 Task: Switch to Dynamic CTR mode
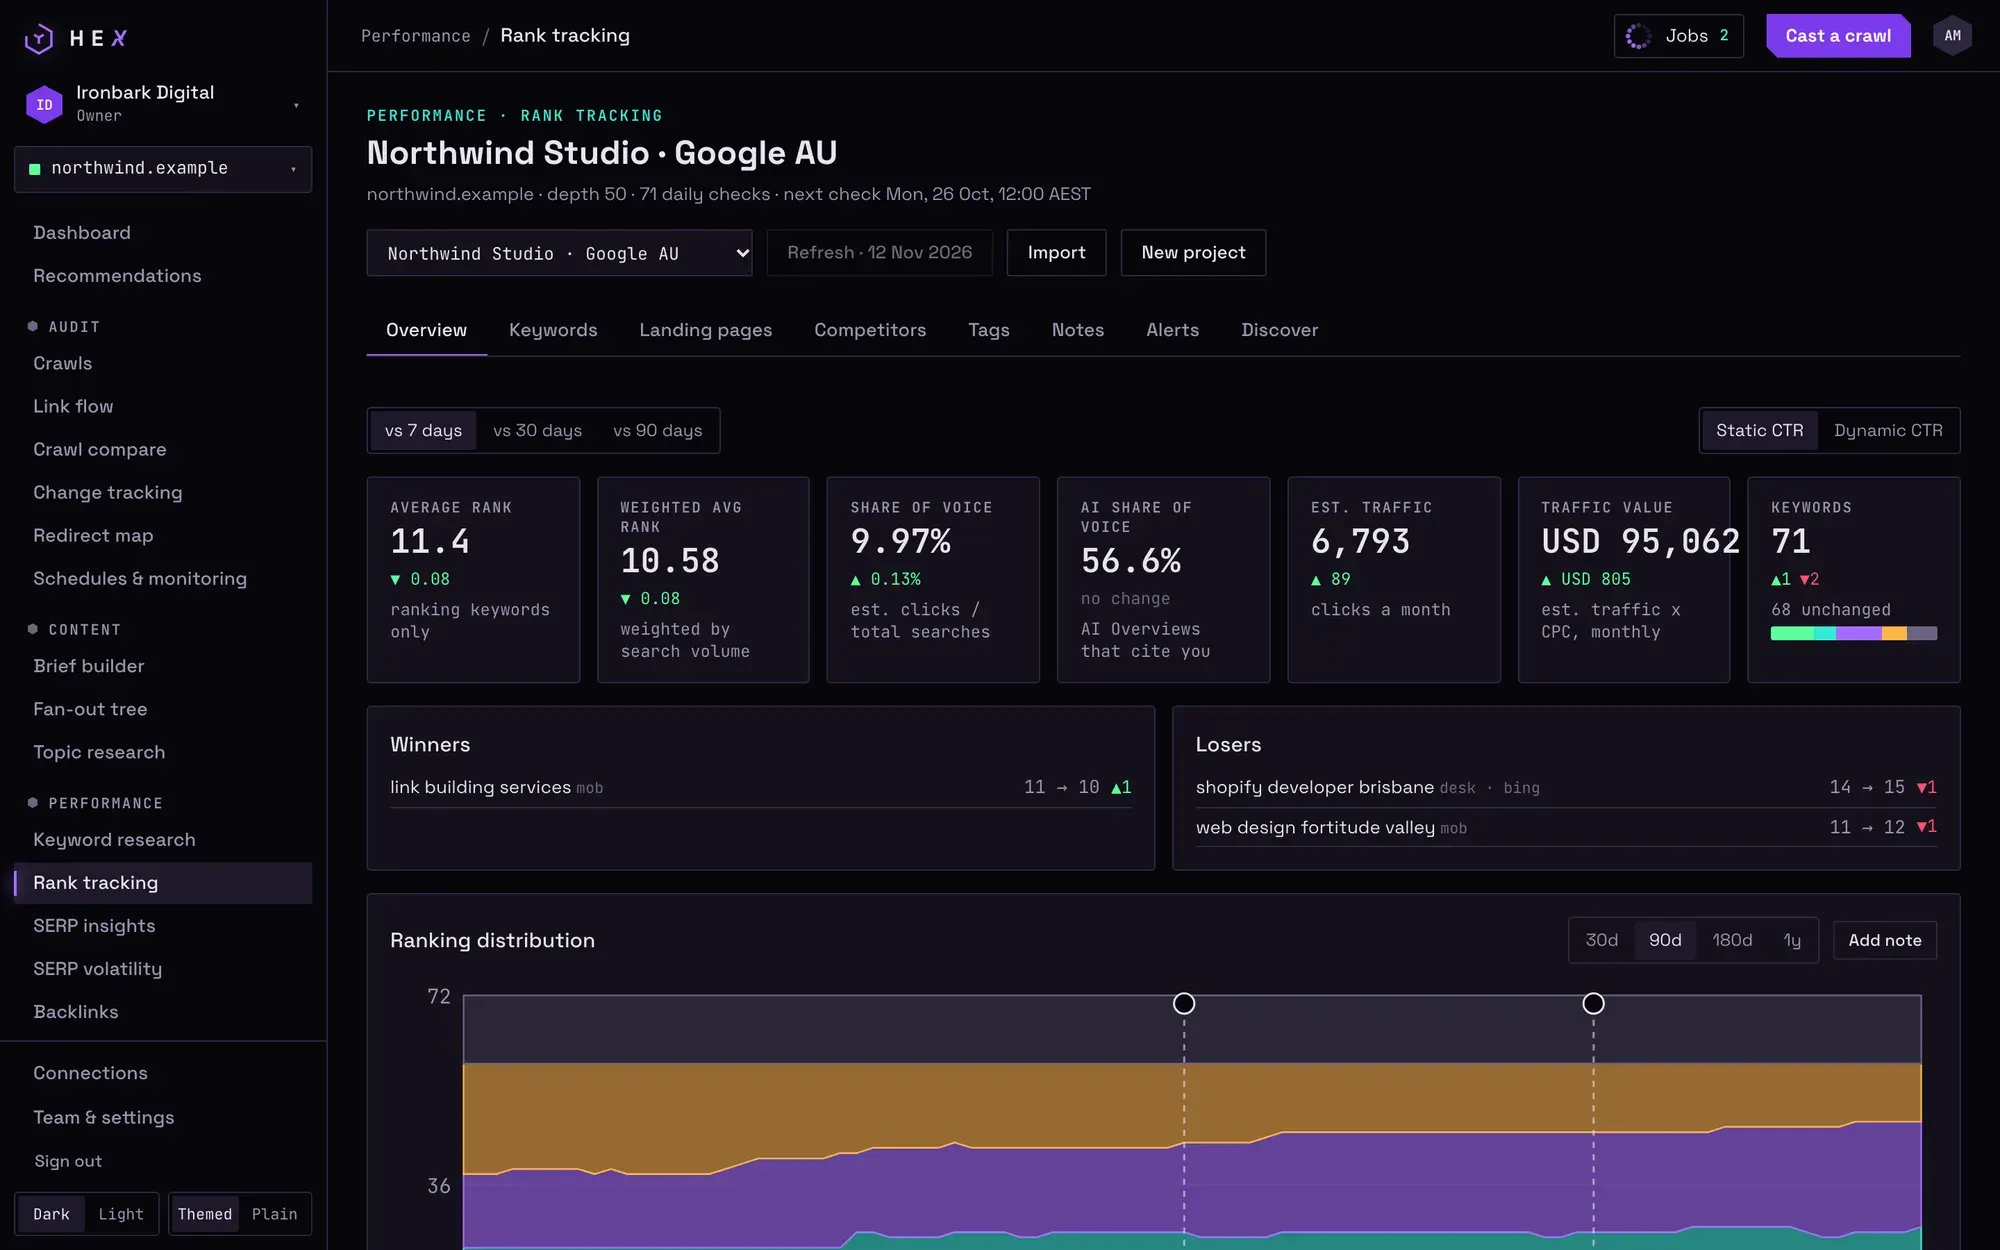point(1888,431)
